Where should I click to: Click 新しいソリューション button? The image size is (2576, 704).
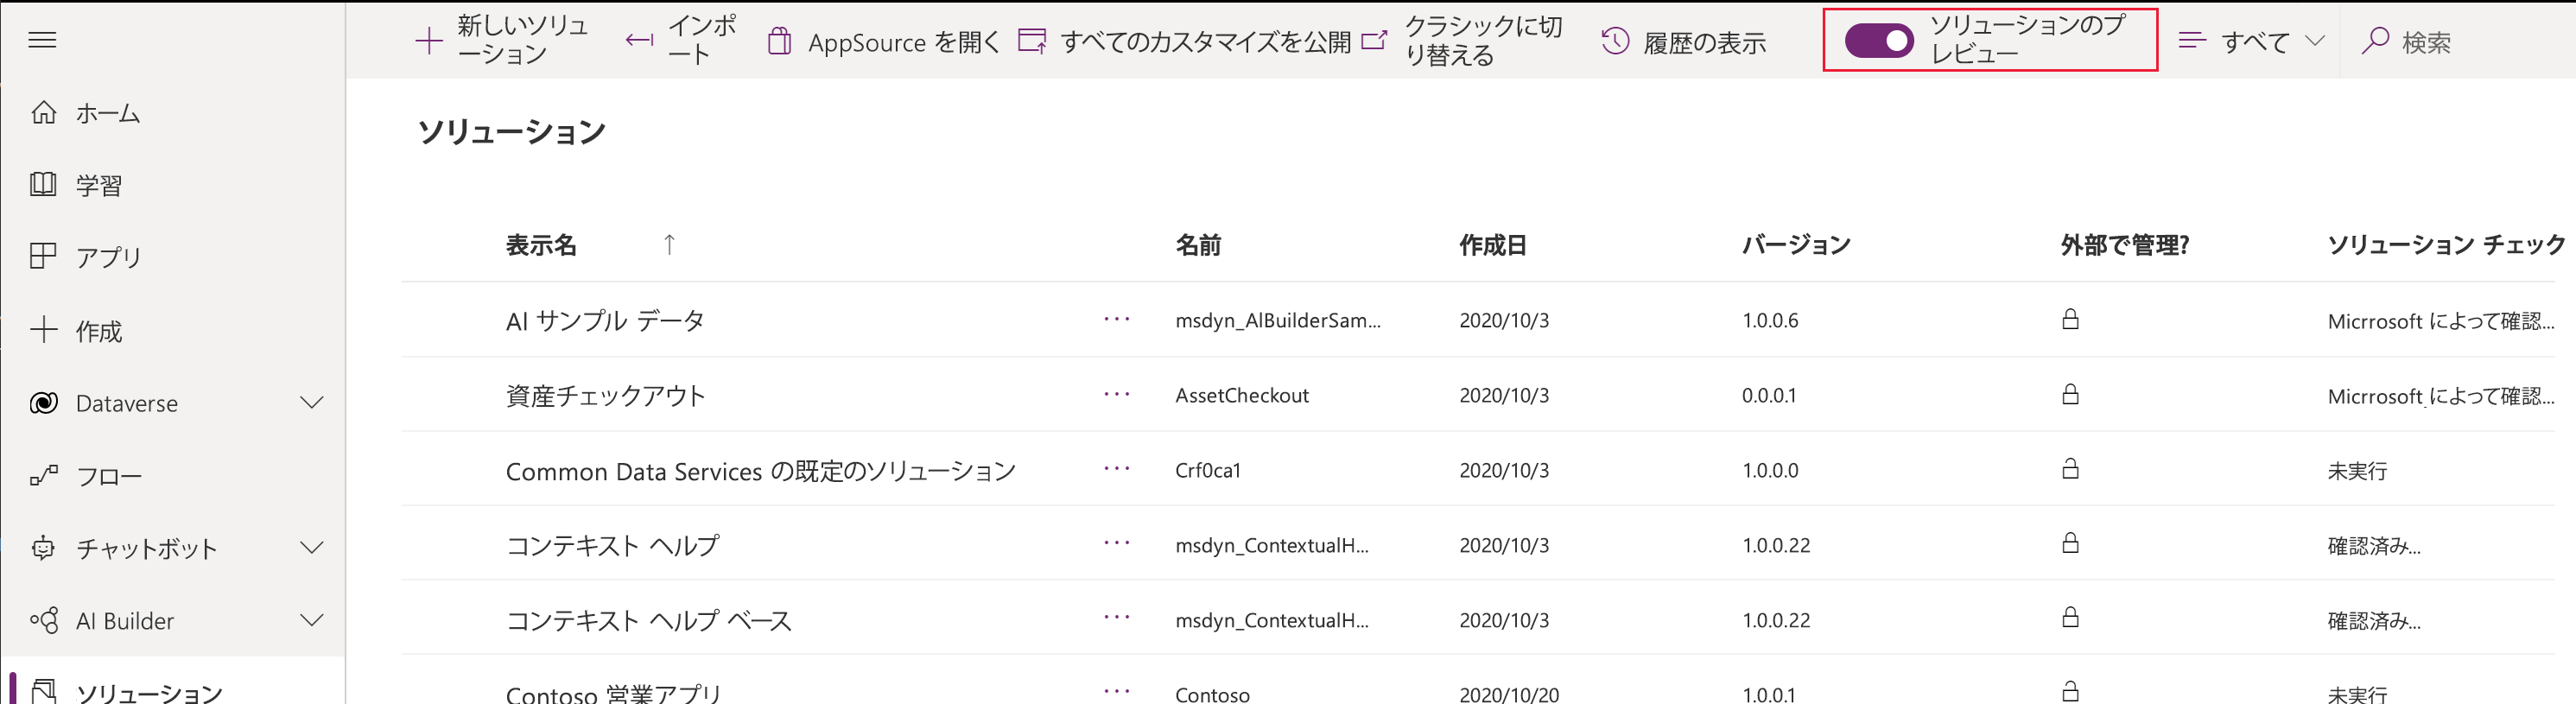(x=502, y=40)
